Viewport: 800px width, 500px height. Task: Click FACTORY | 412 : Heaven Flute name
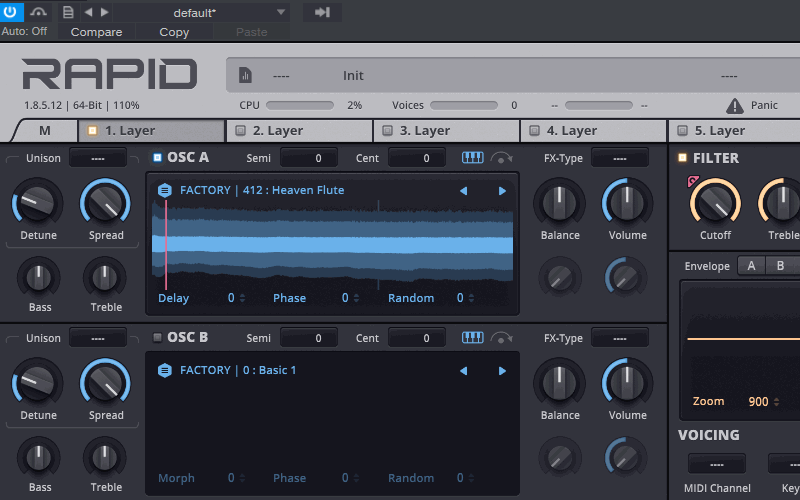point(262,190)
